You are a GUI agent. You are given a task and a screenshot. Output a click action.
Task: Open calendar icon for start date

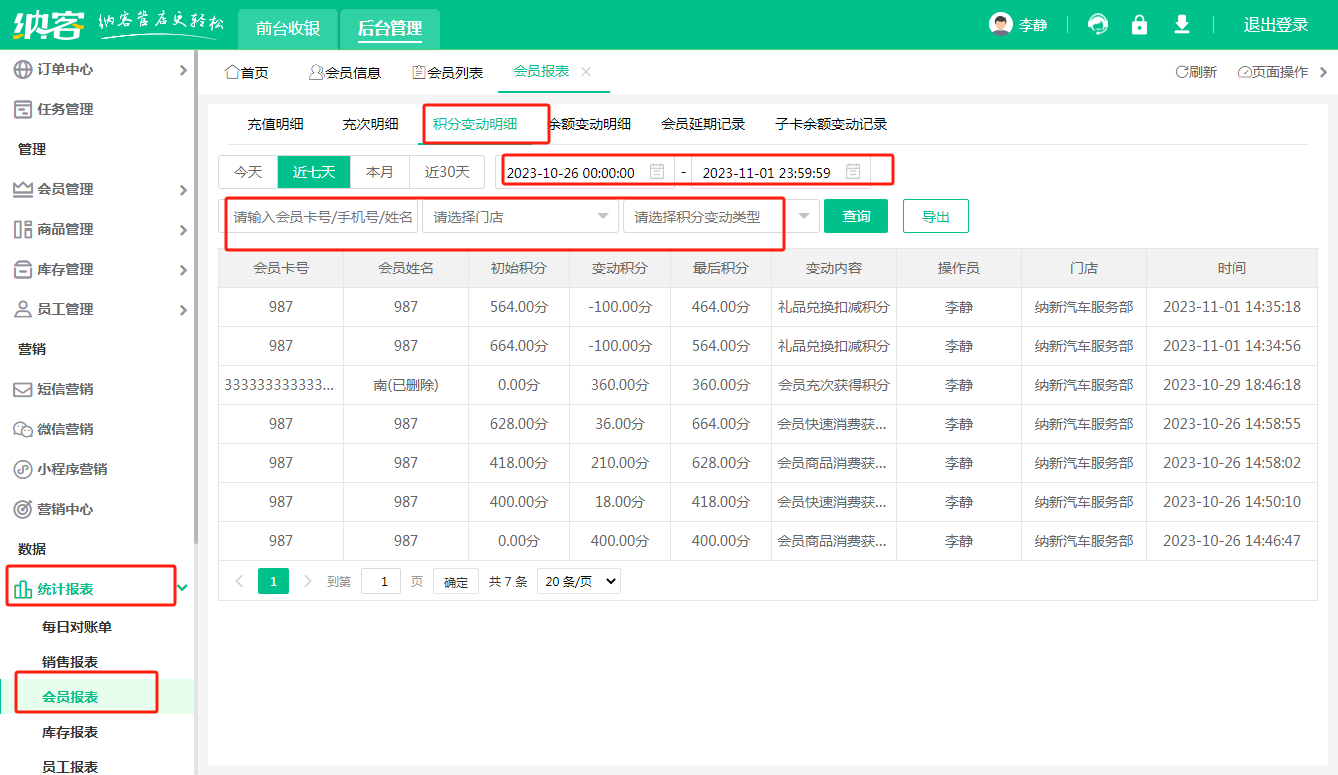point(657,172)
